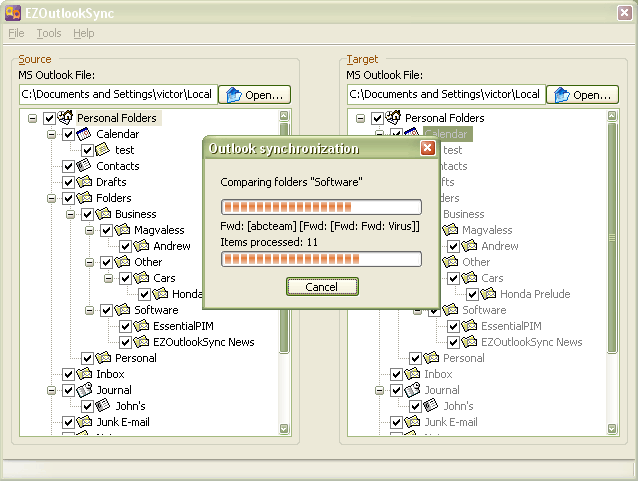Image resolution: width=638 pixels, height=481 pixels.
Task: Click the EZOutlookSync application icon in title bar
Action: 13,13
